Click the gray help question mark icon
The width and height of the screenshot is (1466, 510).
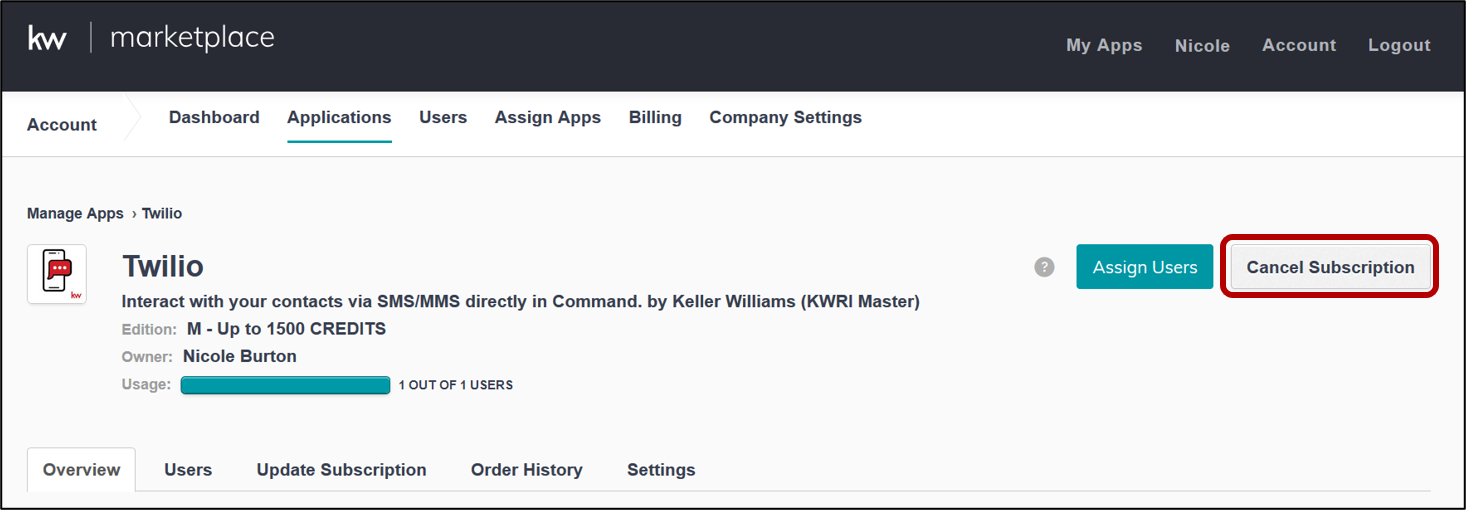tap(1044, 267)
